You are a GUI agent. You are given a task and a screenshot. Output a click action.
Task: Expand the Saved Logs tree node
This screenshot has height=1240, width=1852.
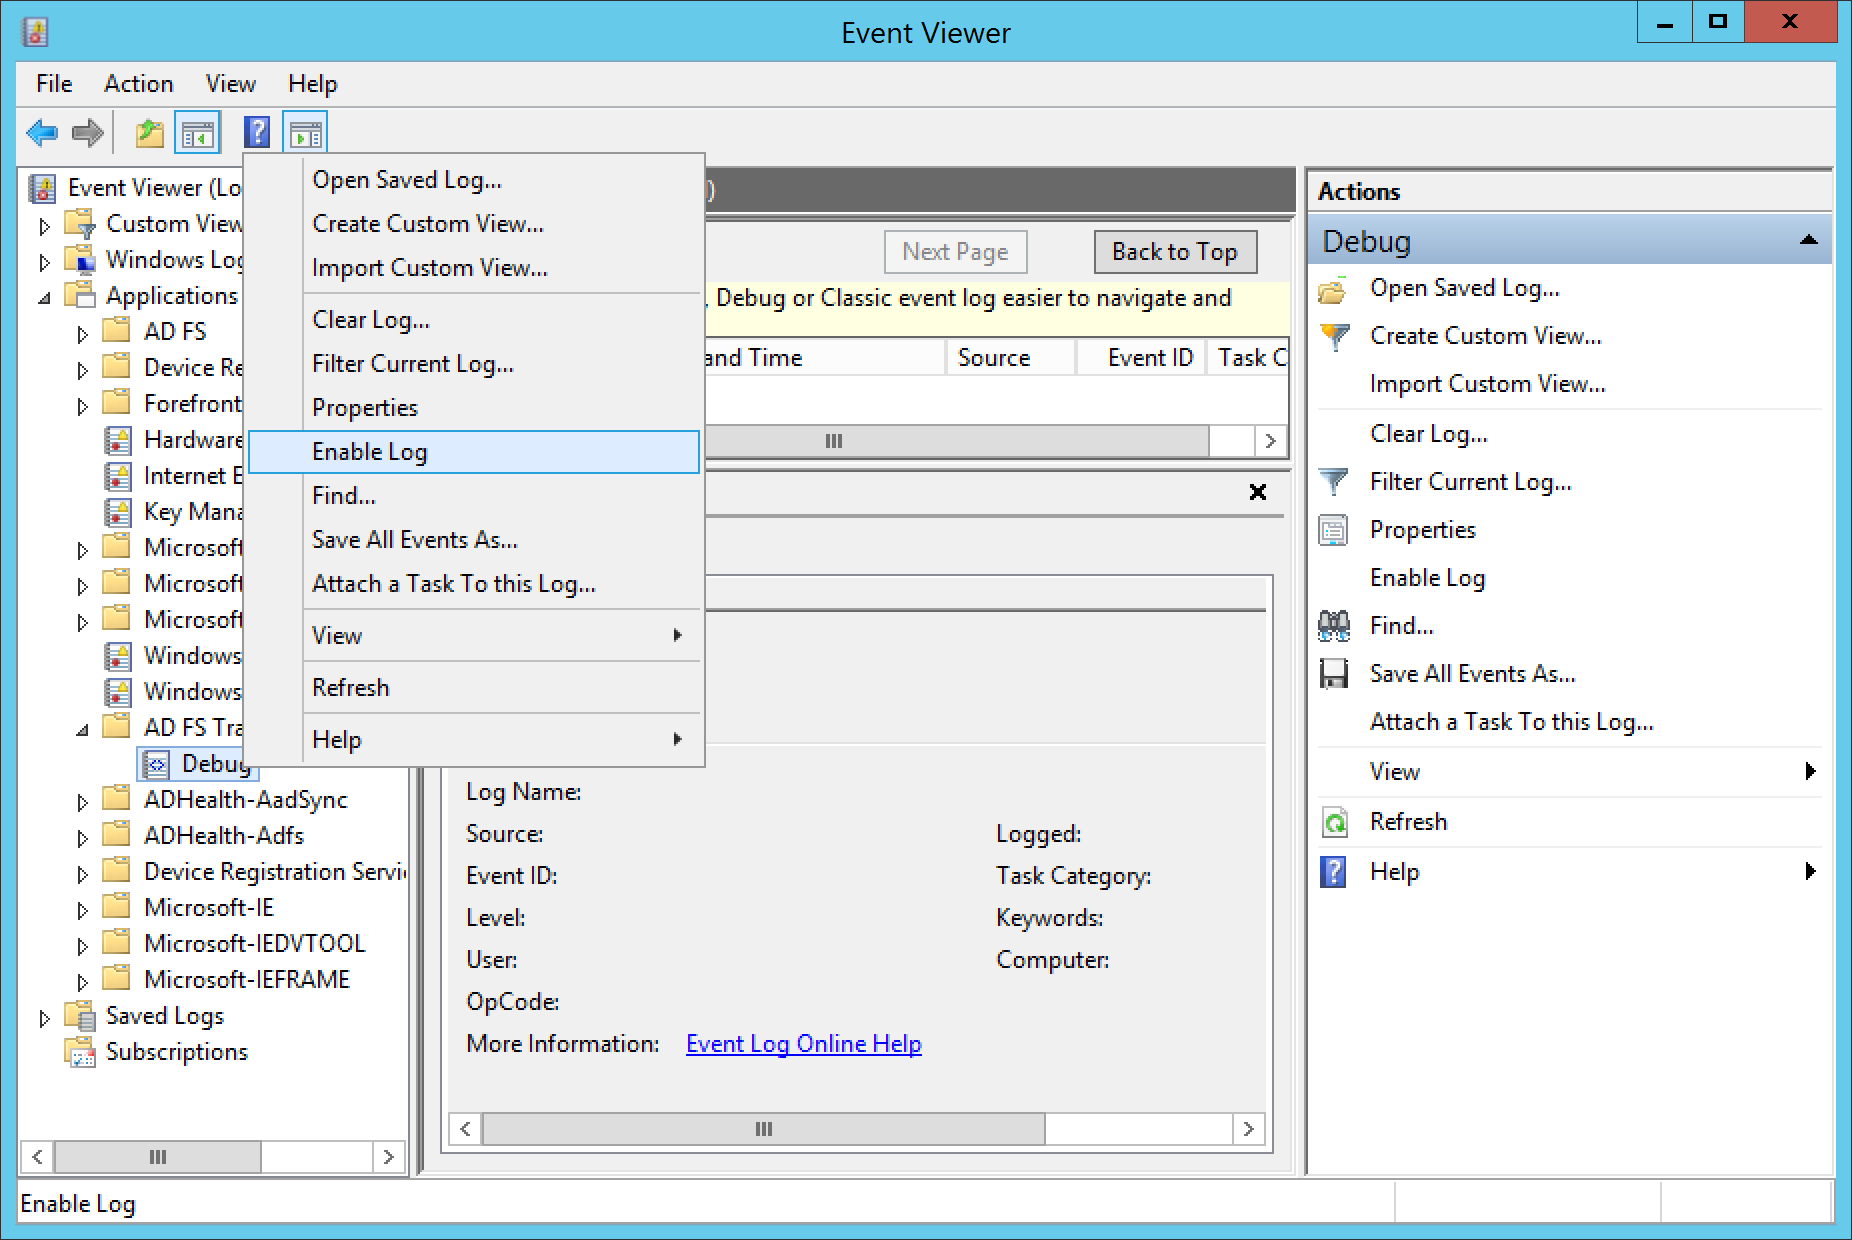pyautogui.click(x=44, y=1018)
